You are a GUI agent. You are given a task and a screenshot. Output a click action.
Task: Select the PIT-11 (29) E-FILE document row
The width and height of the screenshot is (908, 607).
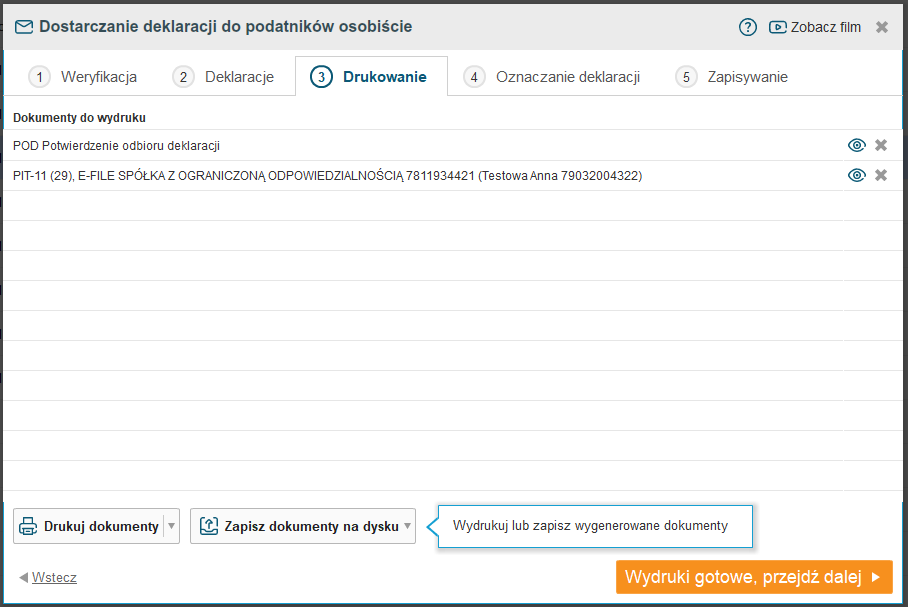327,176
